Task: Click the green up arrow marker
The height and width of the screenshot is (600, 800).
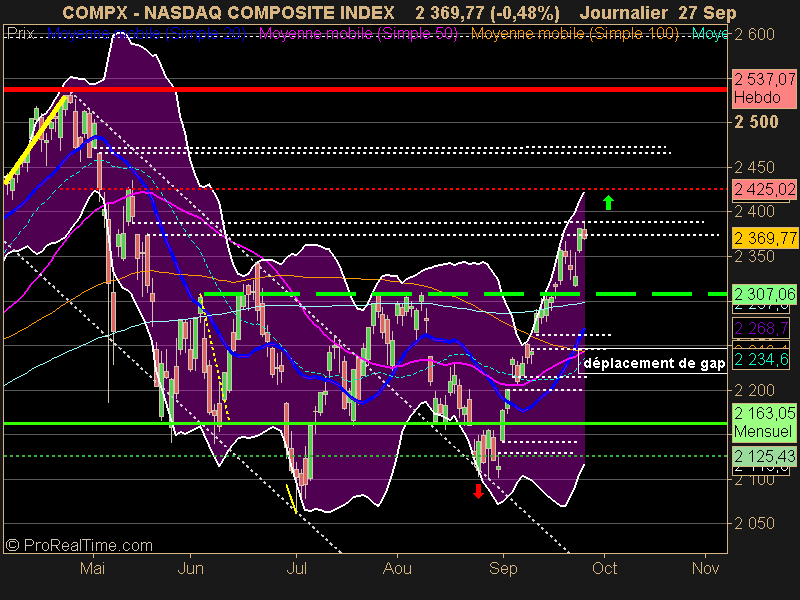Action: pyautogui.click(x=608, y=203)
